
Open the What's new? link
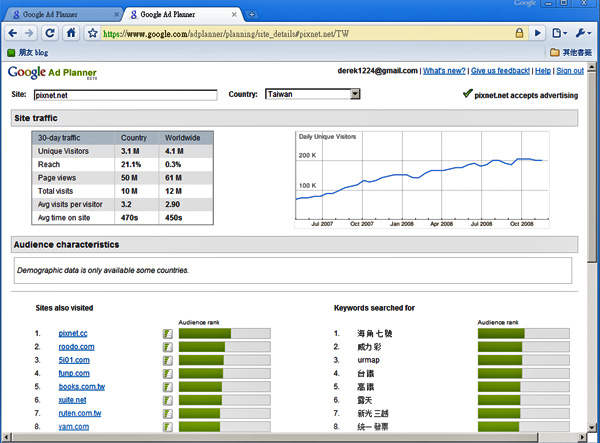[444, 71]
